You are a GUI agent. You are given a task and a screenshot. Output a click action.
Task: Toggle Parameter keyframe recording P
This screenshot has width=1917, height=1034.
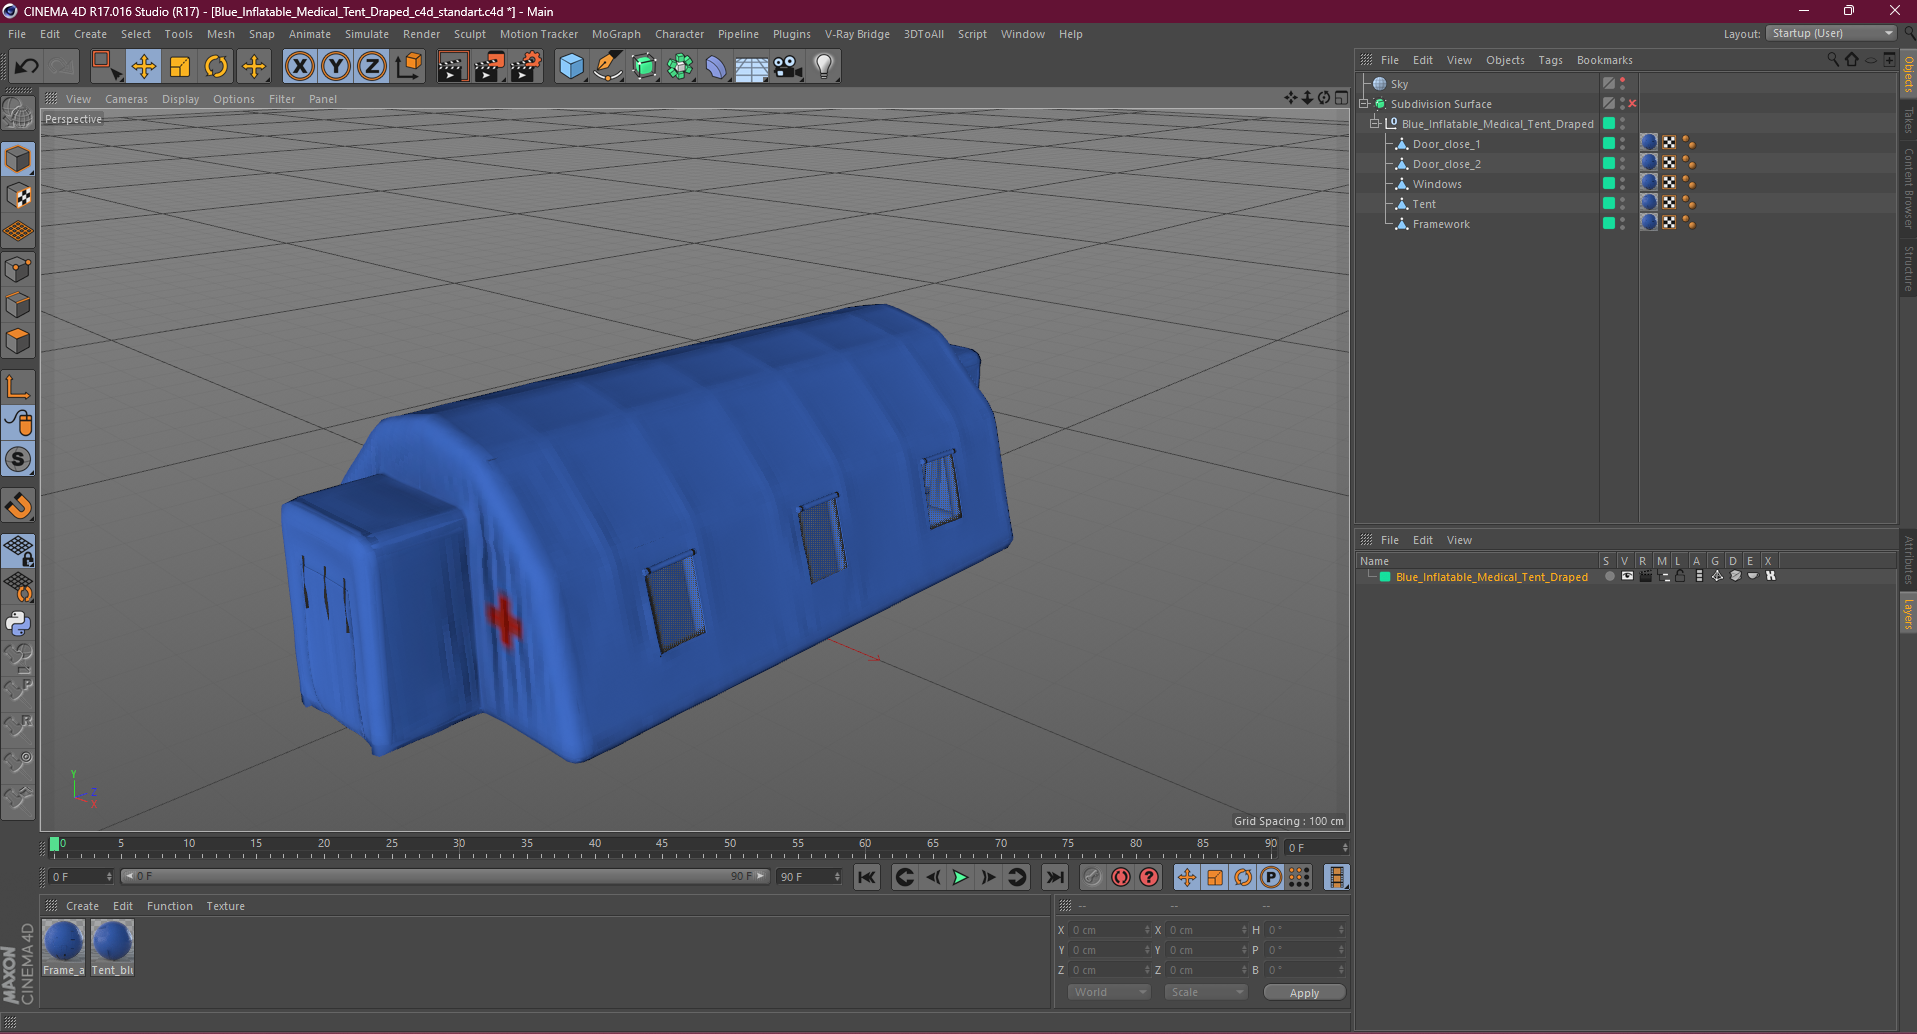1271,877
